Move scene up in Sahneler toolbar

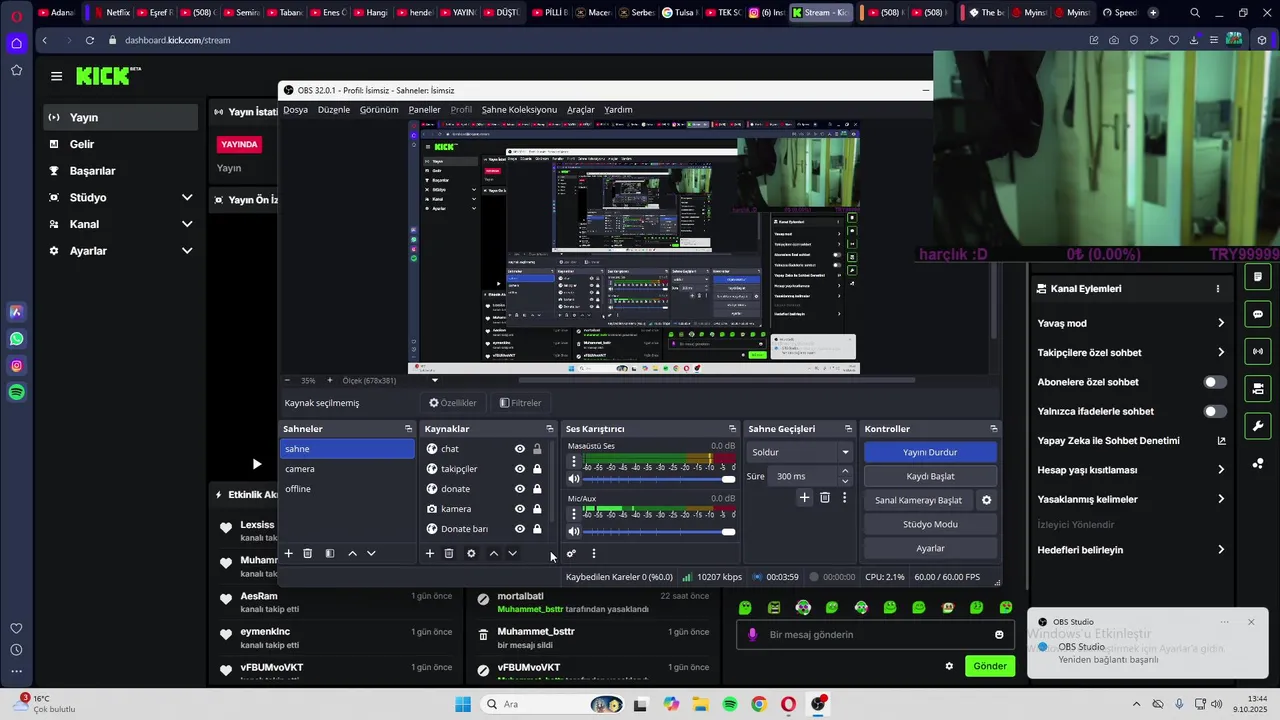(352, 553)
